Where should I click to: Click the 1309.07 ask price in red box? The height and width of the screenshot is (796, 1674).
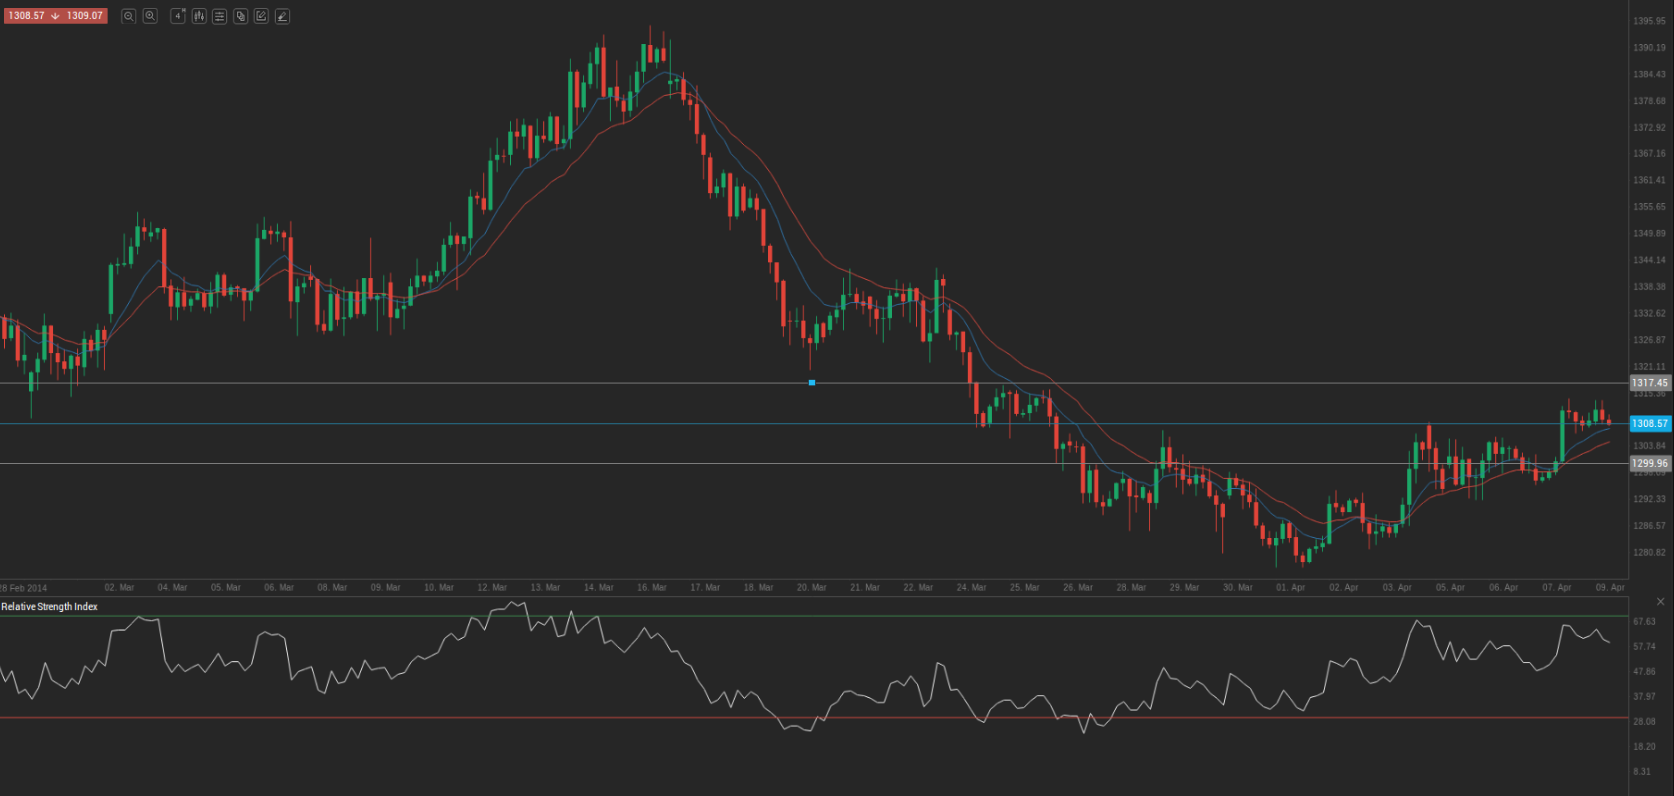click(85, 16)
